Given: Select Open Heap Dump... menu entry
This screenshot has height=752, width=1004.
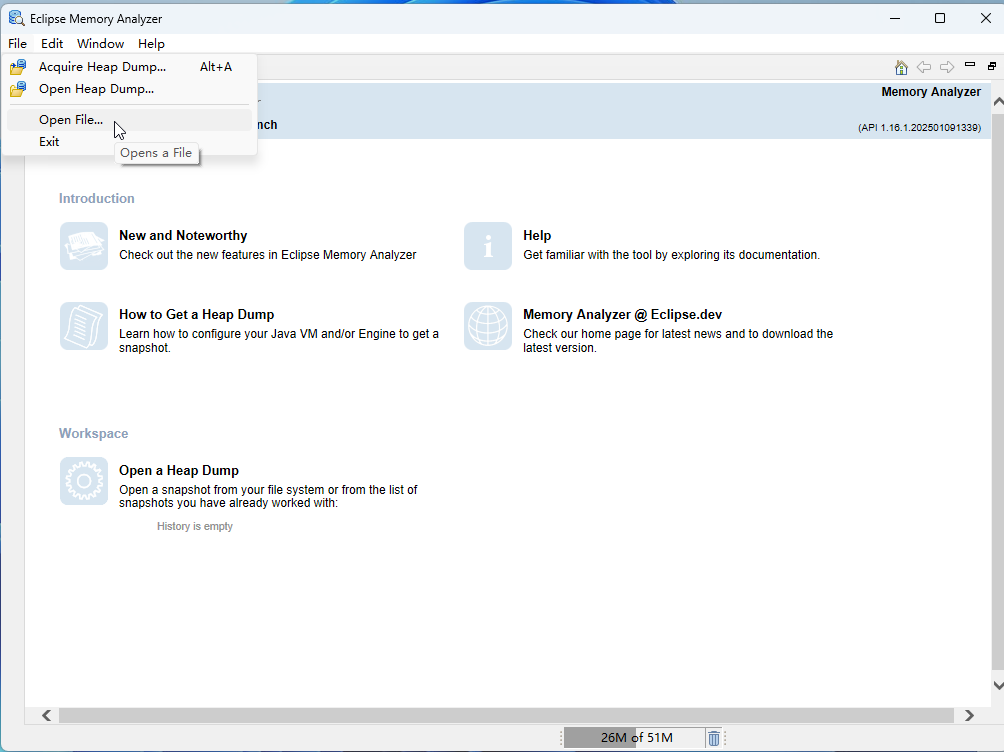Looking at the screenshot, I should pos(129,89).
